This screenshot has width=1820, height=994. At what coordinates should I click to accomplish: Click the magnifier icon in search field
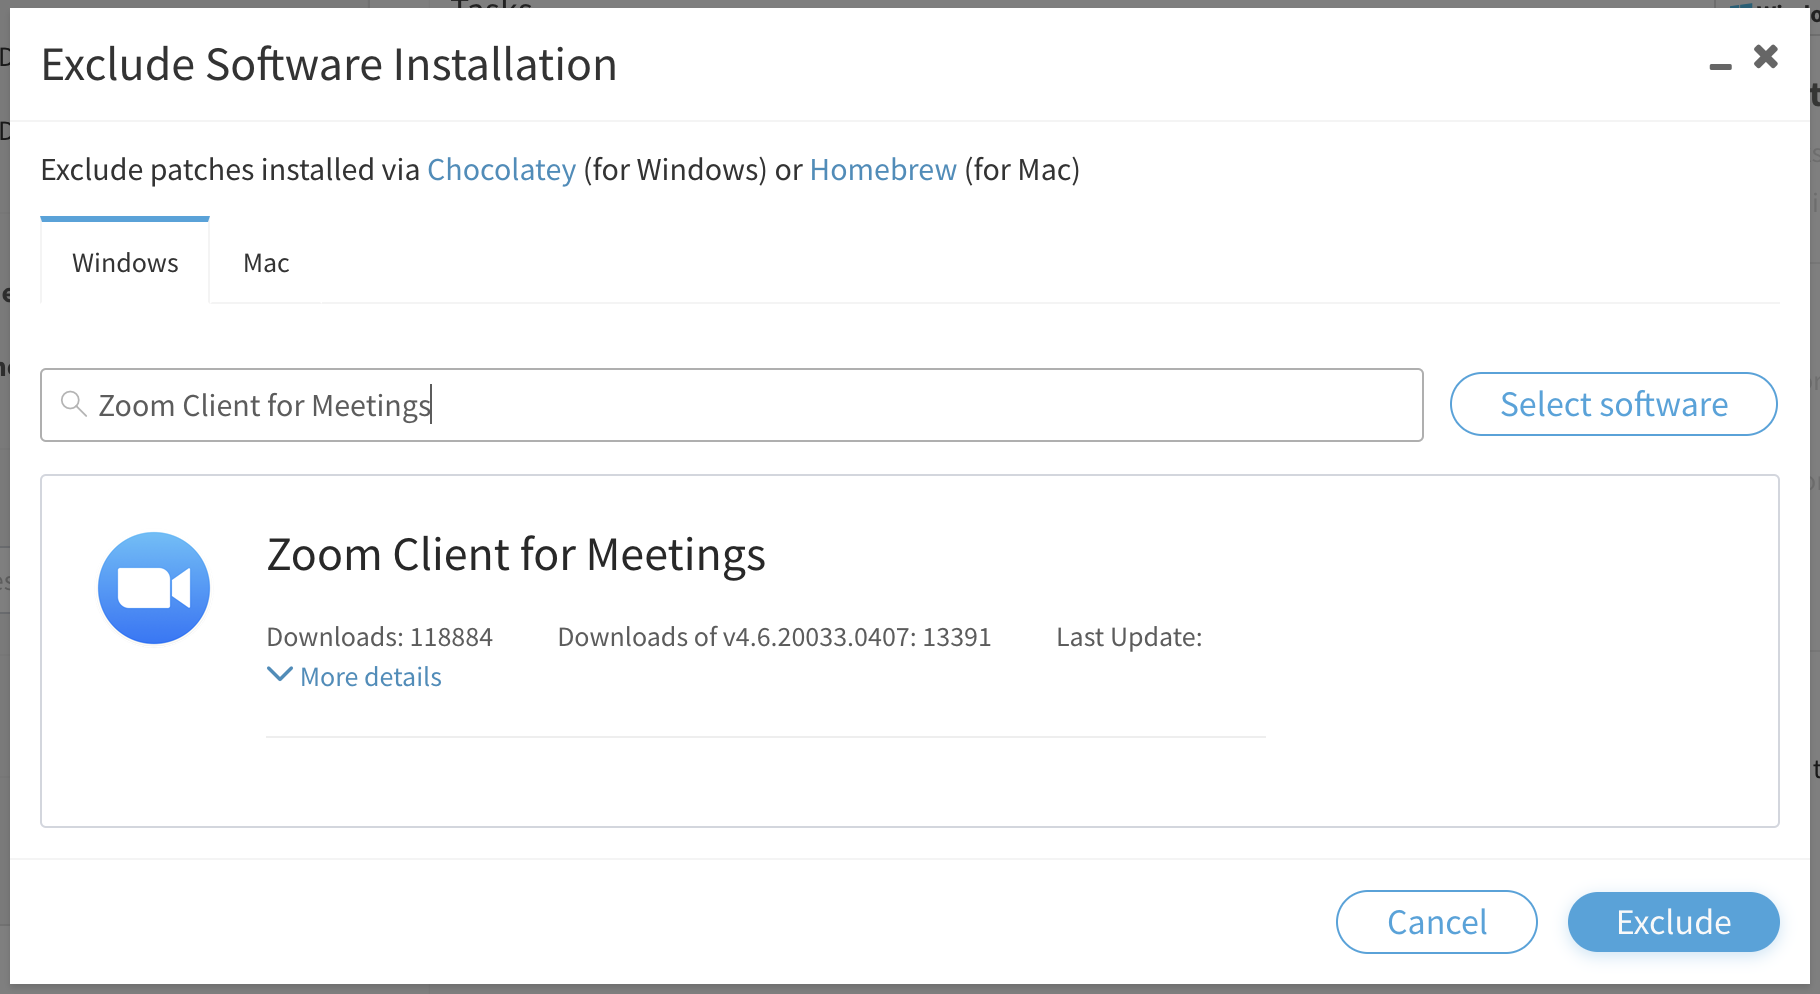point(74,404)
